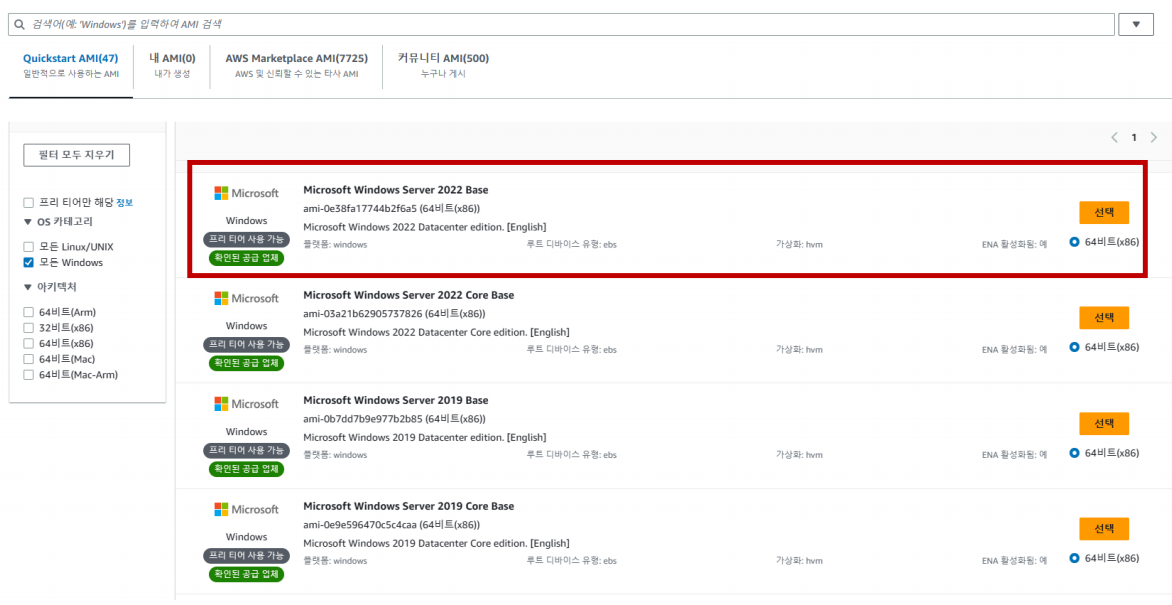The width and height of the screenshot is (1172, 605).
Task: Select 64비트(x86) radio for Server 2022 Core Base
Action: pos(1075,347)
